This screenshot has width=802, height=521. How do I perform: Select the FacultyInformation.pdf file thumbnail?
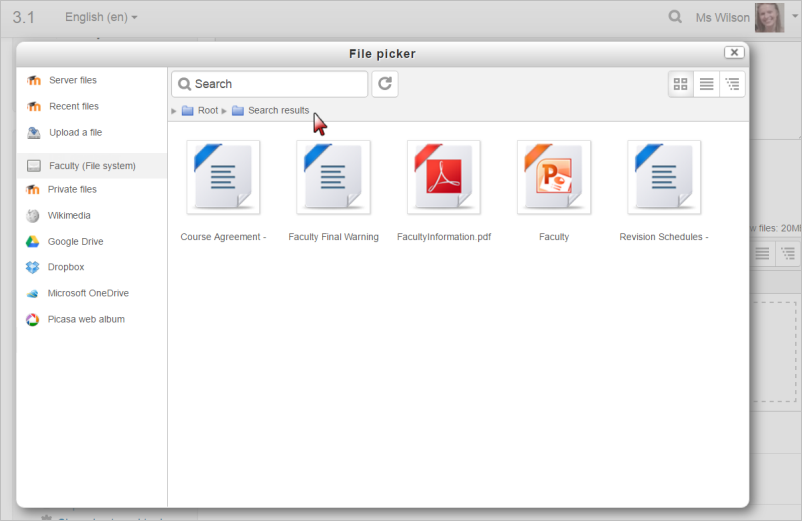(x=443, y=177)
